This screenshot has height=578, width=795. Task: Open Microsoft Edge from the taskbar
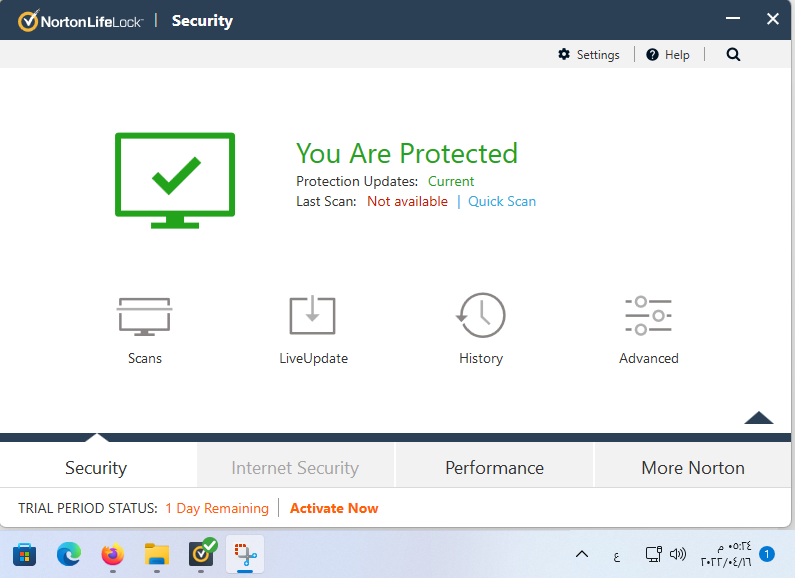point(68,555)
